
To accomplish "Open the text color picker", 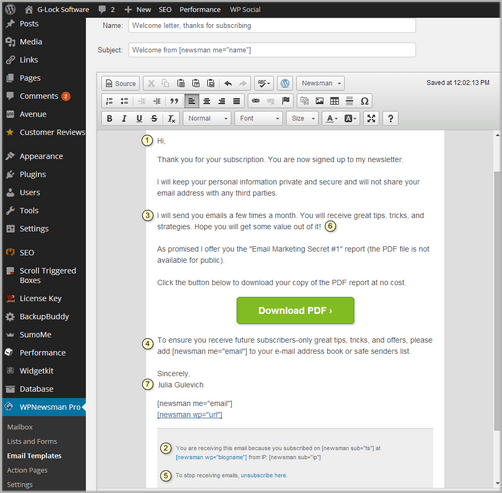I will tap(332, 118).
